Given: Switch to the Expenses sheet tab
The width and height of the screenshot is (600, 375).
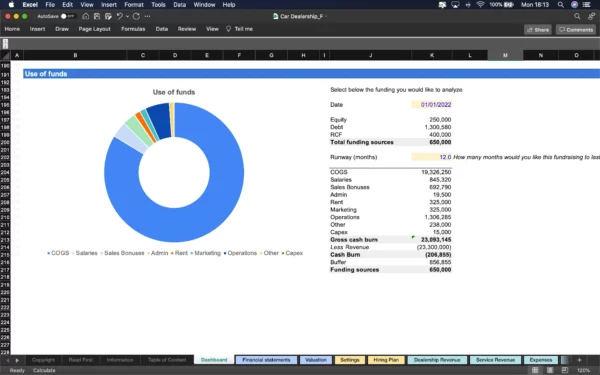Looking at the screenshot, I should [541, 360].
